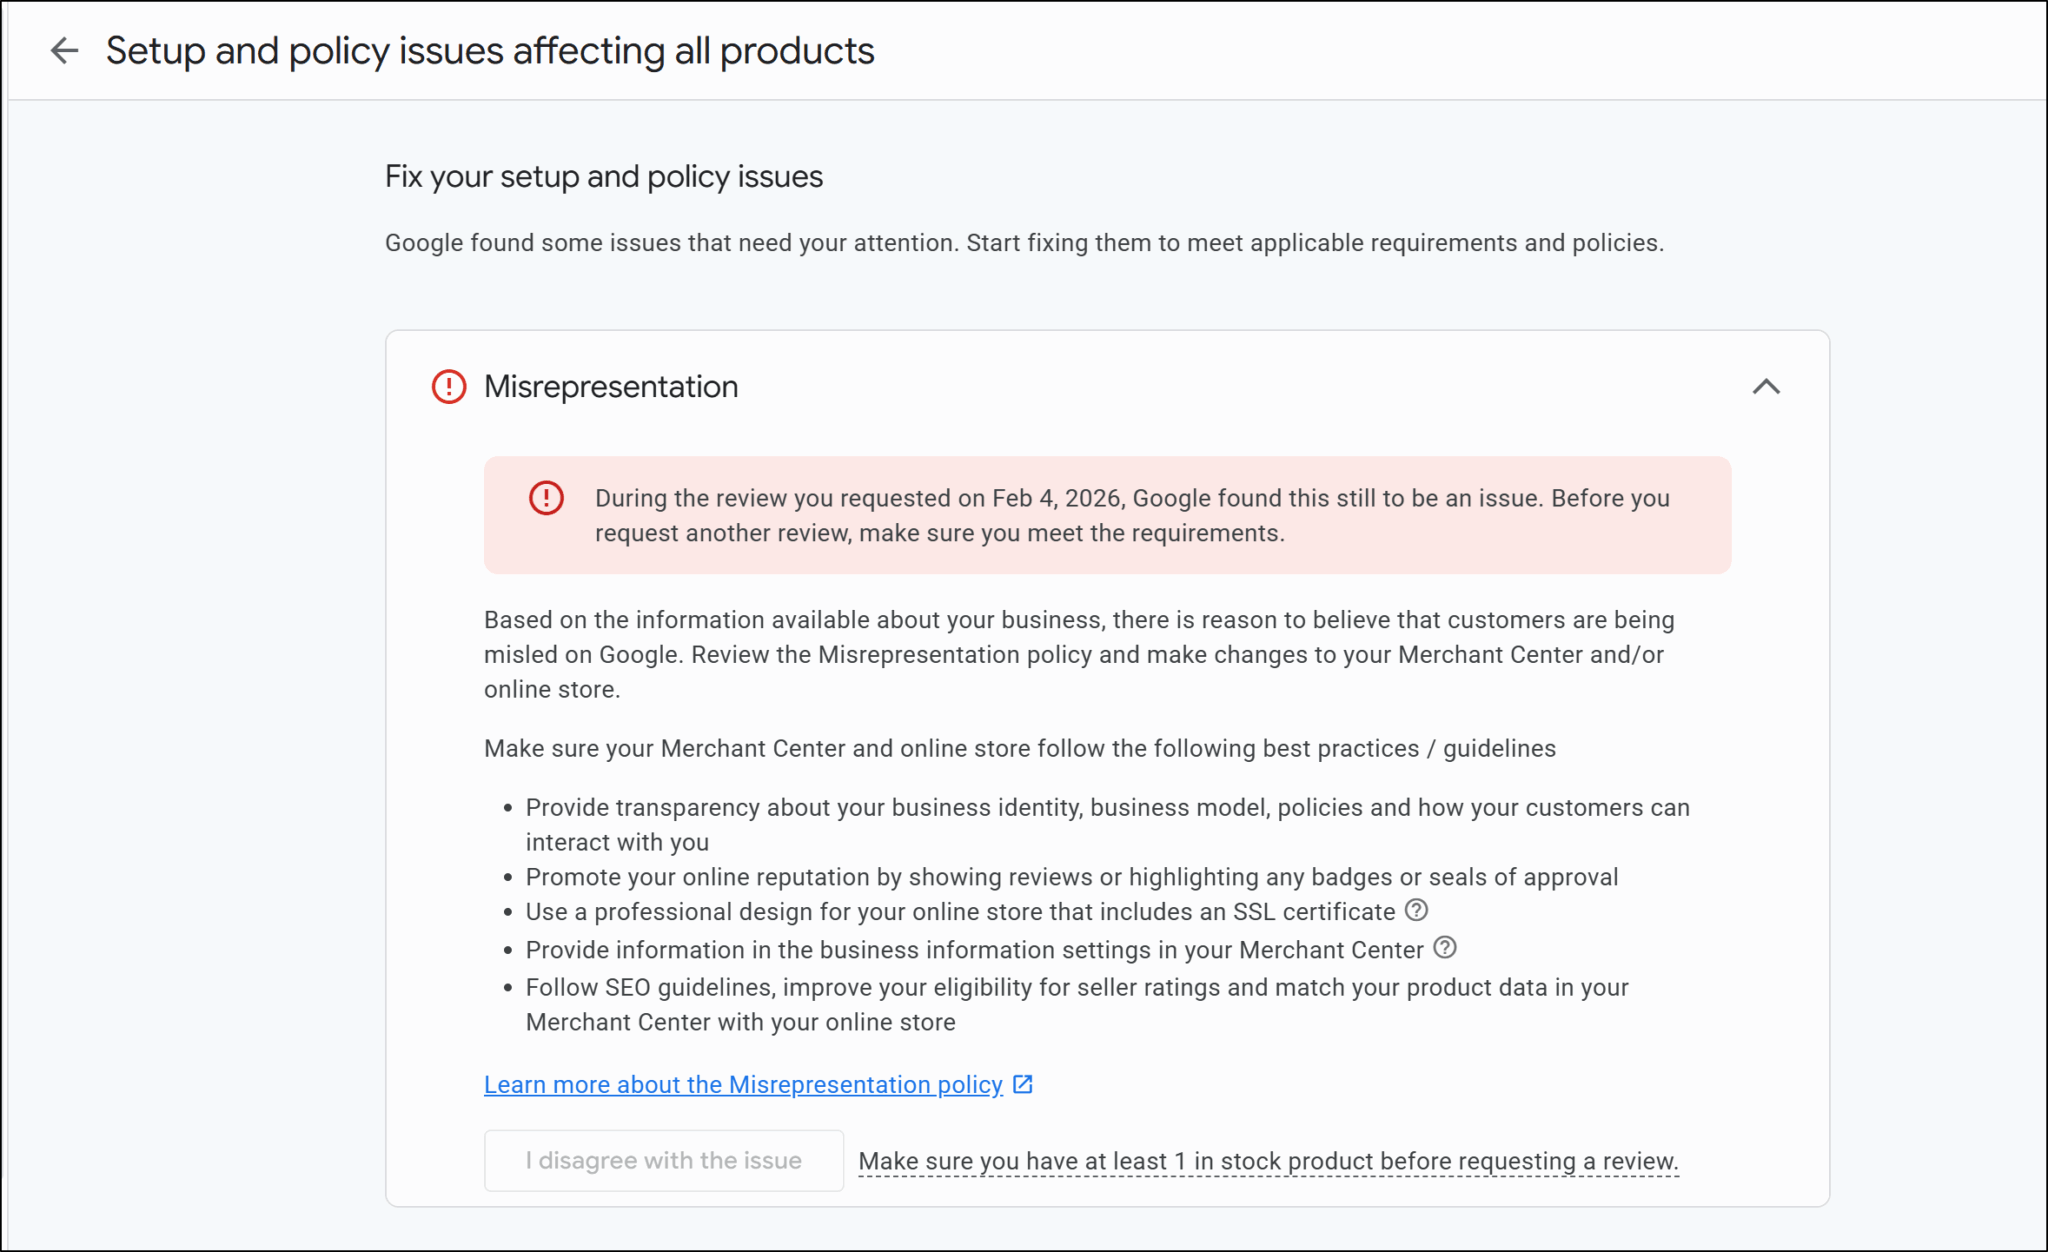The width and height of the screenshot is (2048, 1252).
Task: Click the bullet about promoting online reputation
Action: coord(1071,877)
